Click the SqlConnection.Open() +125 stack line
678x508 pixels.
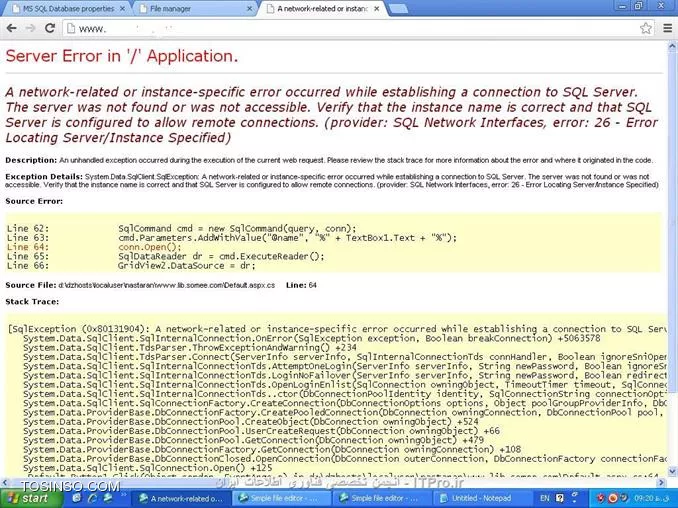pos(148,468)
